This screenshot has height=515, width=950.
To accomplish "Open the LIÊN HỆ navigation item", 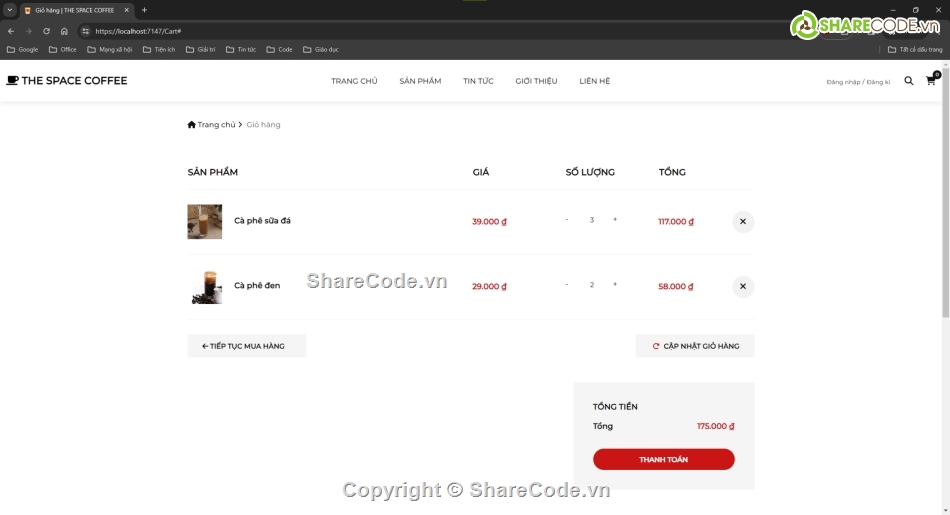I will (594, 81).
